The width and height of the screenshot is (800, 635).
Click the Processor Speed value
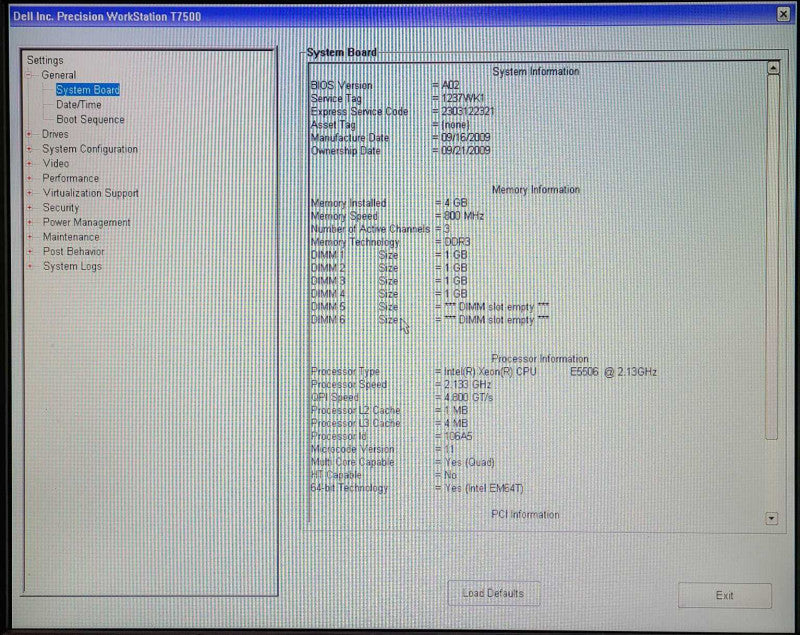click(x=467, y=385)
